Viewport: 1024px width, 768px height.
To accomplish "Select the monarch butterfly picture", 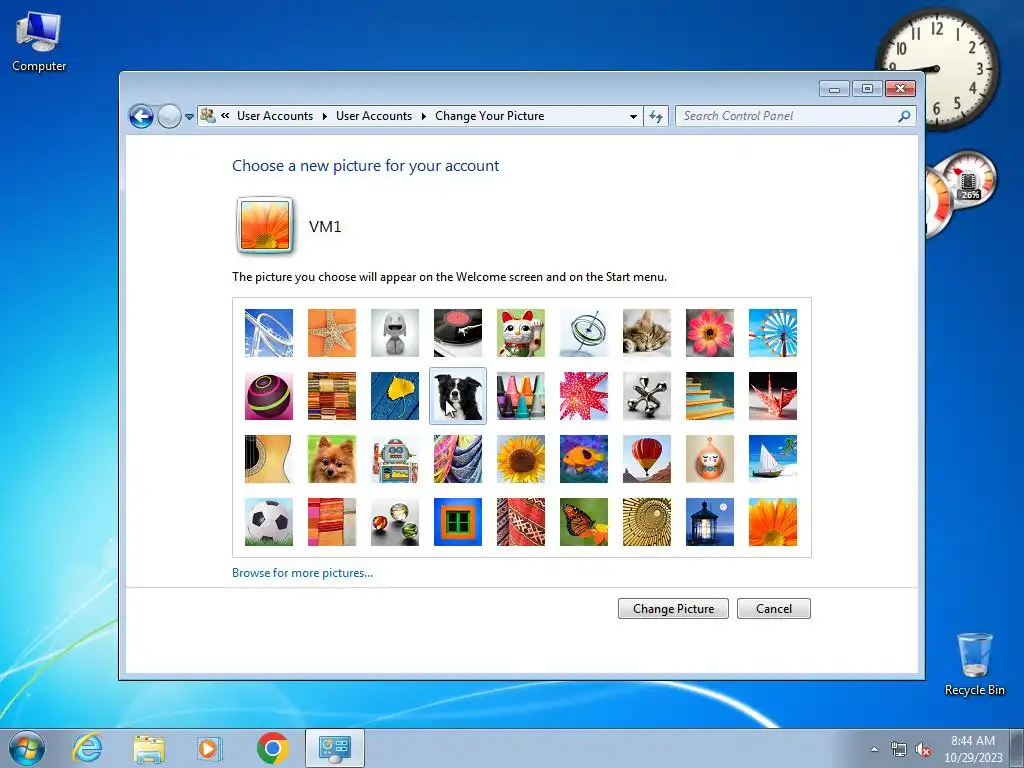I will pos(584,522).
